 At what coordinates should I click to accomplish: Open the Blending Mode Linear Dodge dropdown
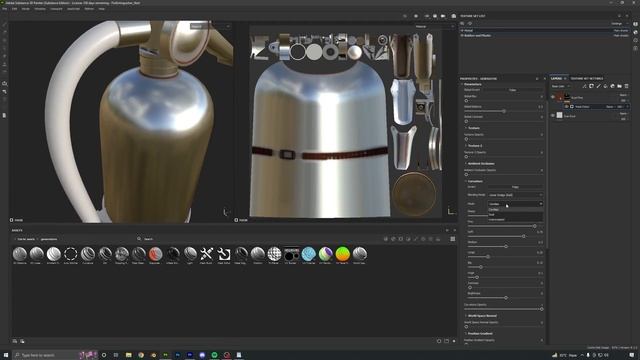516,195
